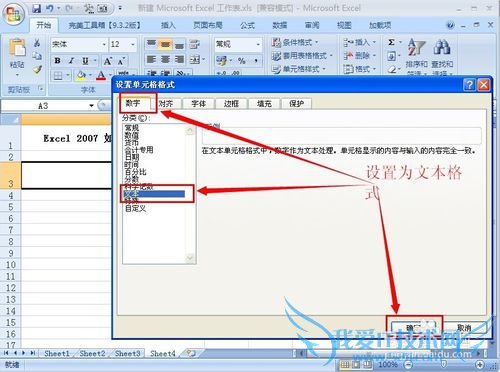Select 会计专用 in the category list
This screenshot has width=500, height=372.
[139, 150]
